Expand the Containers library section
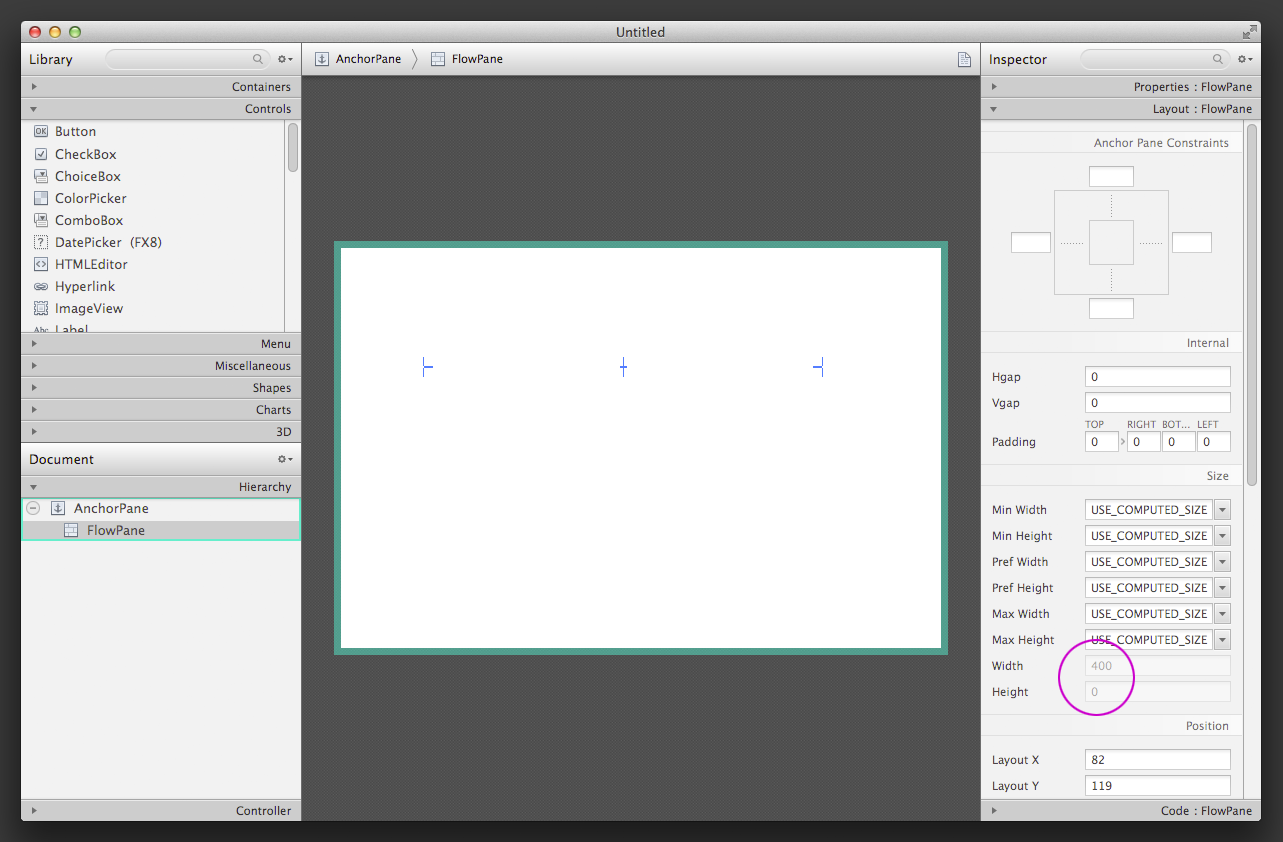The image size is (1283, 842). [x=34, y=87]
